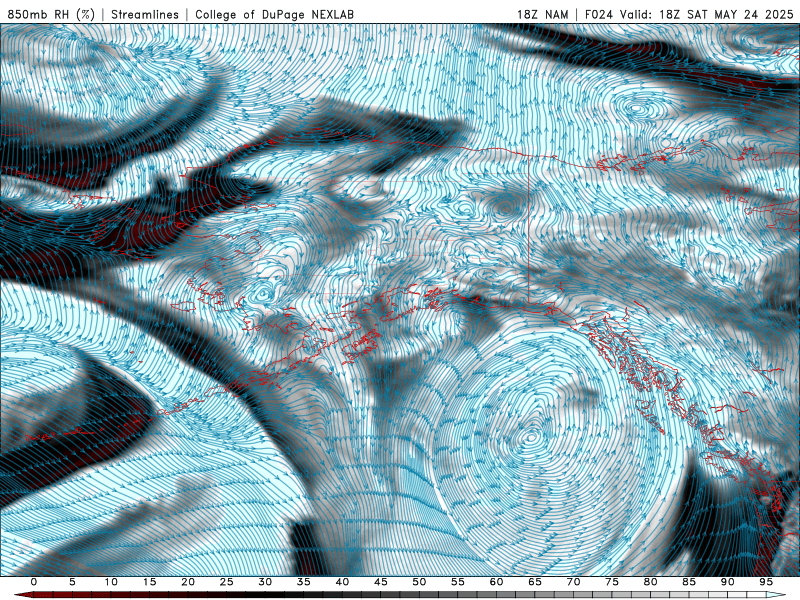Image resolution: width=800 pixels, height=600 pixels.
Task: Click the "70" value on the RH scale
Action: (573, 582)
